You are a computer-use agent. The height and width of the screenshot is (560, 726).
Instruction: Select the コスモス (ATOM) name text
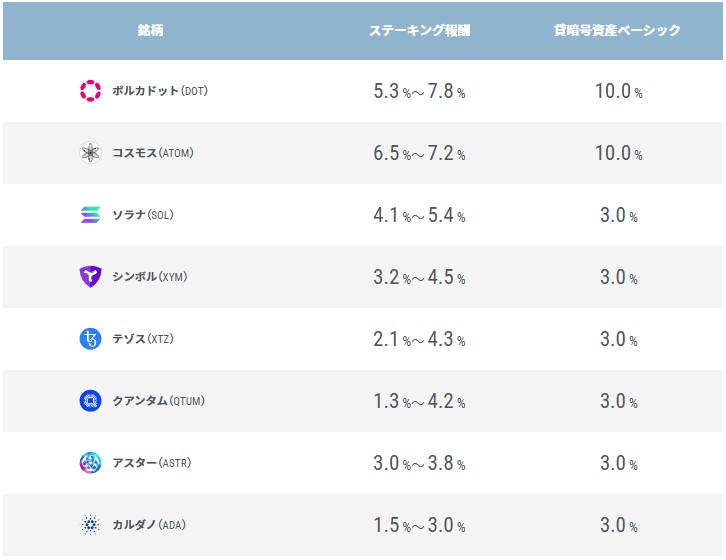point(153,153)
